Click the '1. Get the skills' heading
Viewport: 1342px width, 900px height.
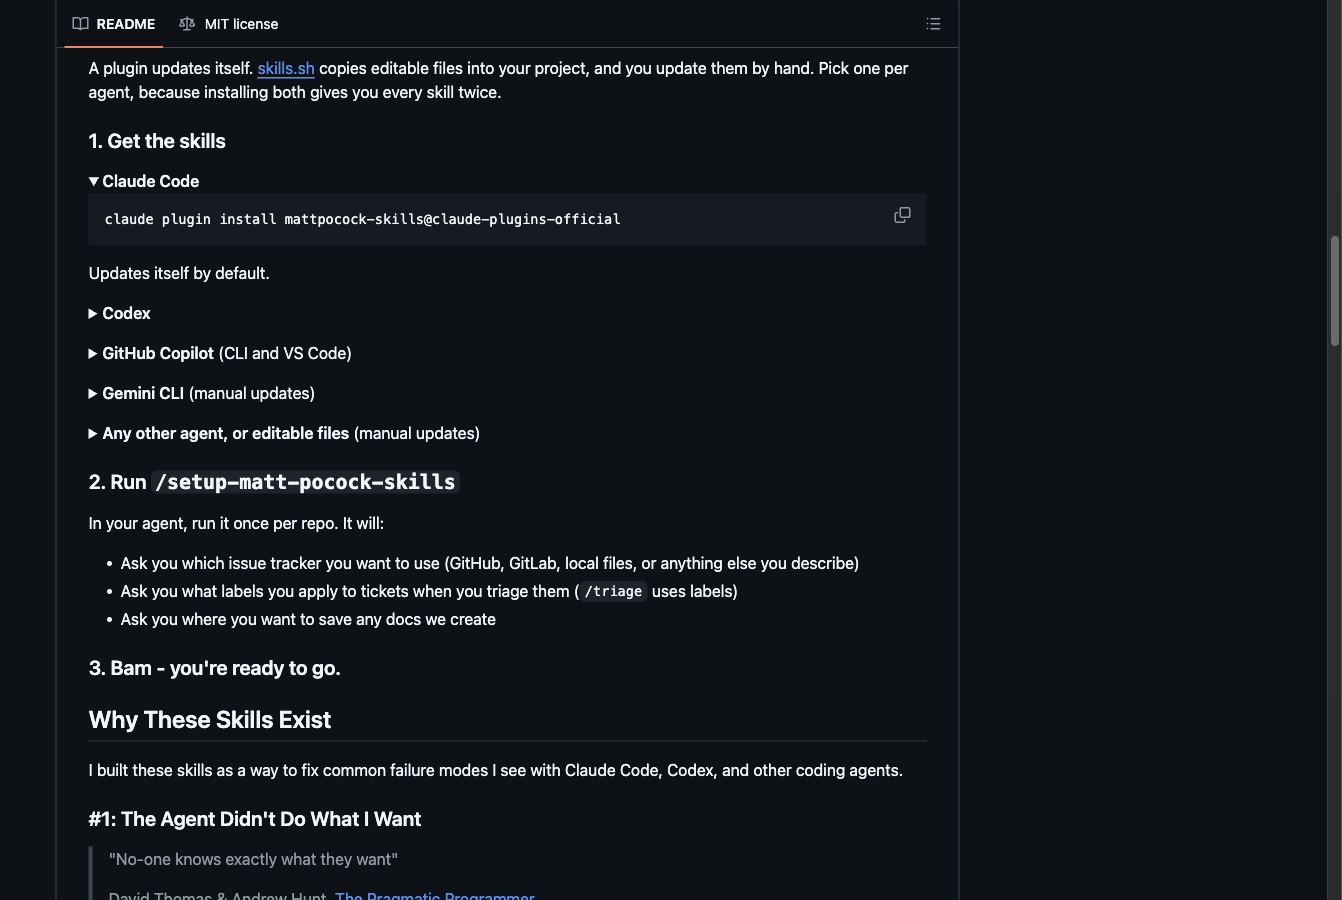[x=157, y=141]
